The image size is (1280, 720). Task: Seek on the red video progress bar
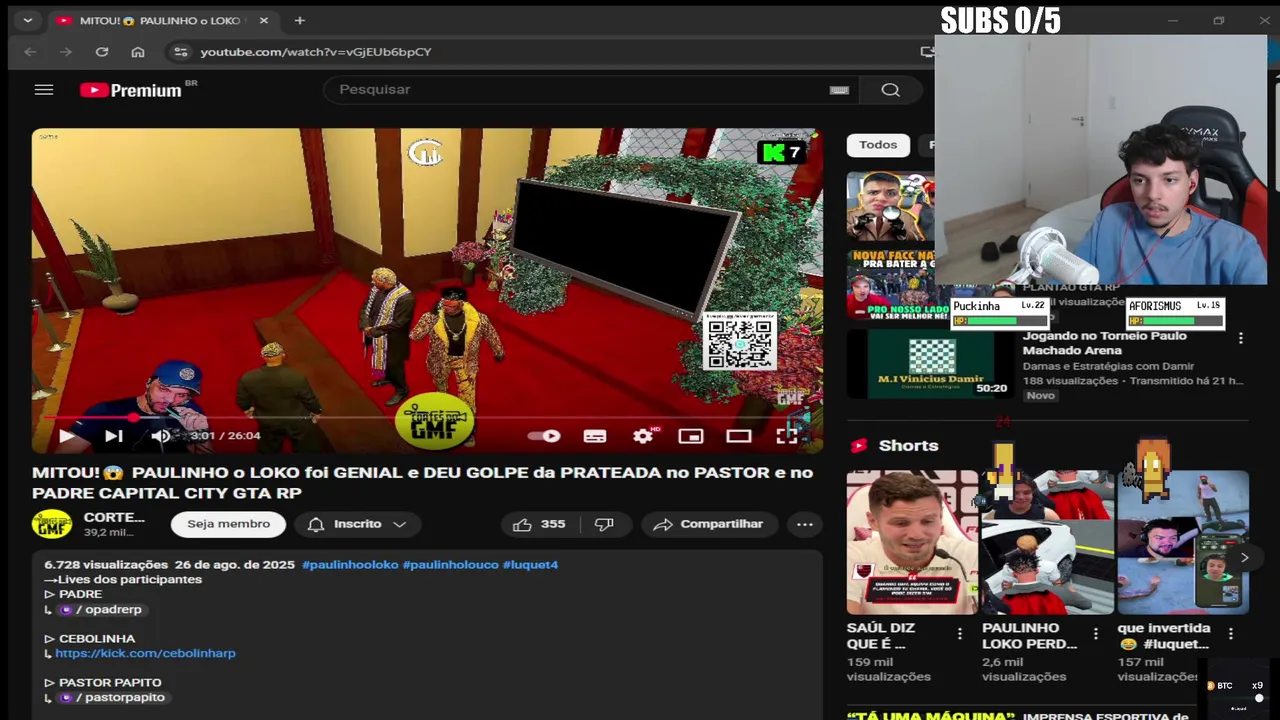point(428,417)
